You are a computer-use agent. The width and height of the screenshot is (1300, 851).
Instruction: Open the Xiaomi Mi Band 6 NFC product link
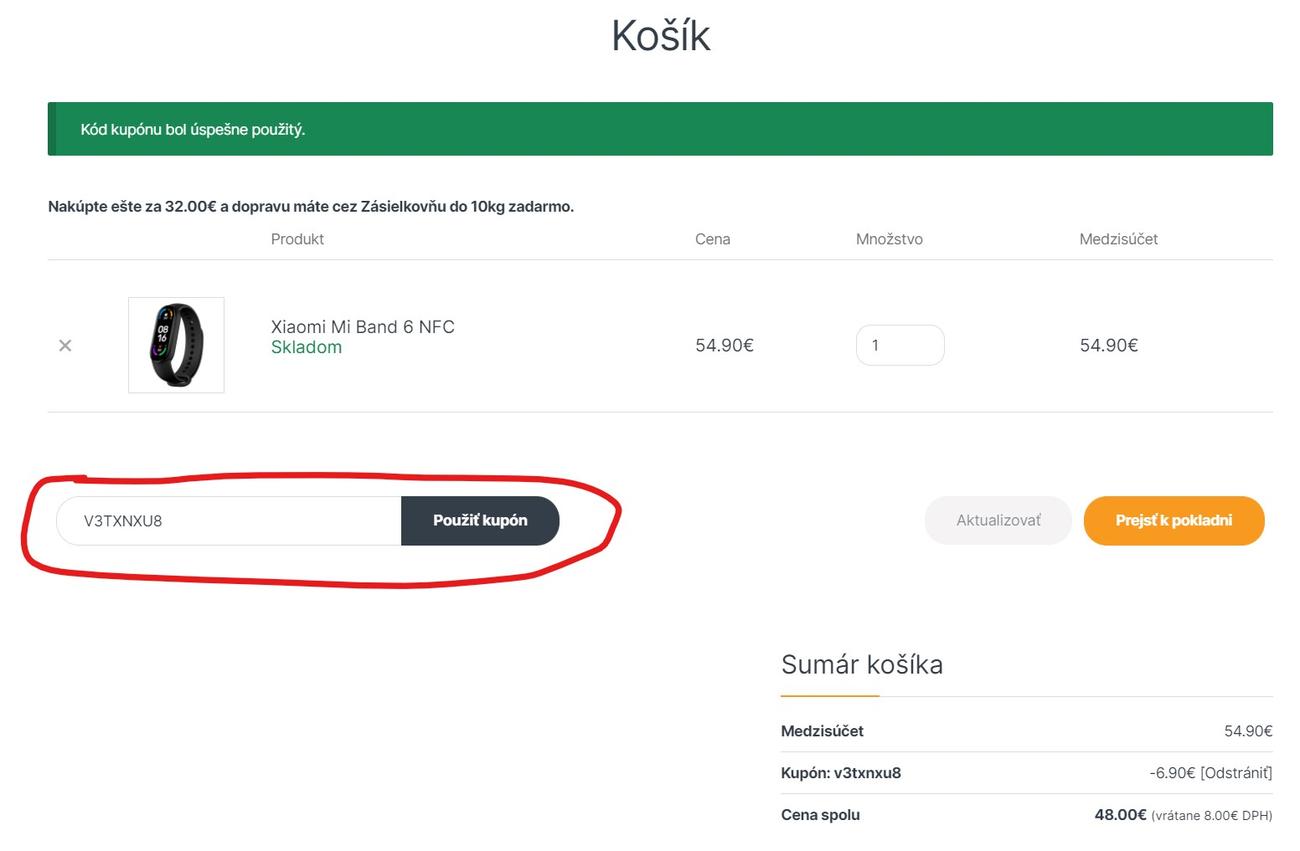coord(362,327)
